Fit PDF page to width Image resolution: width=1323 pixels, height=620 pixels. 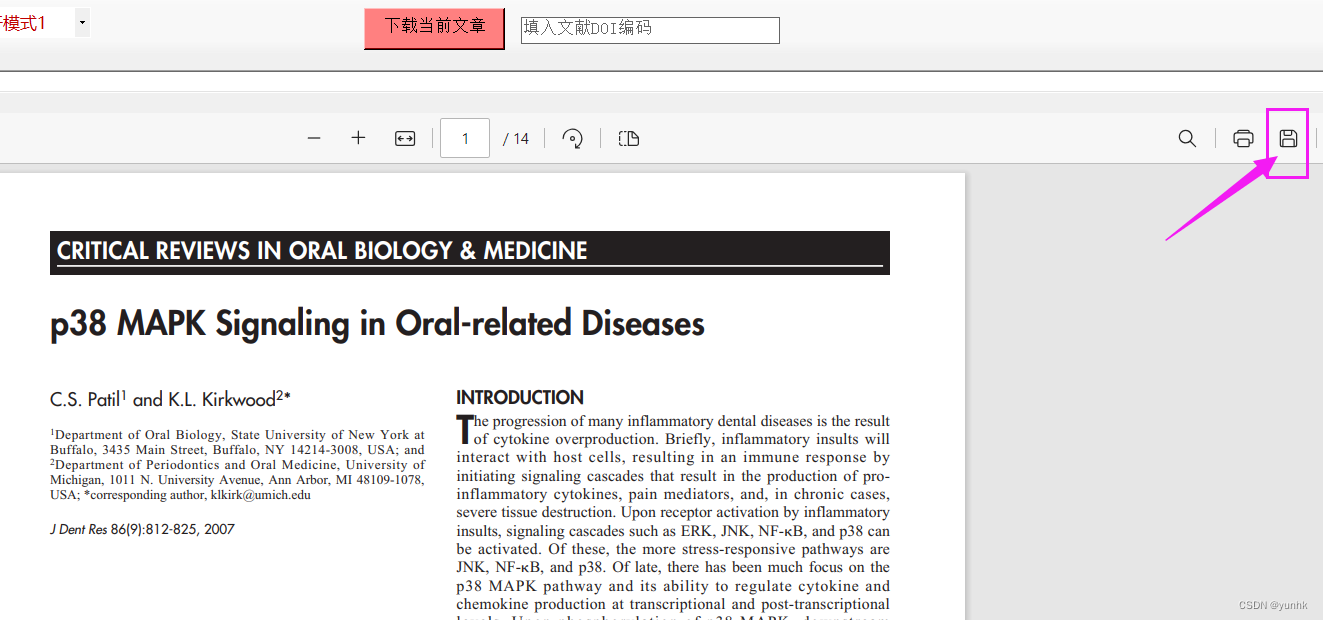[405, 139]
